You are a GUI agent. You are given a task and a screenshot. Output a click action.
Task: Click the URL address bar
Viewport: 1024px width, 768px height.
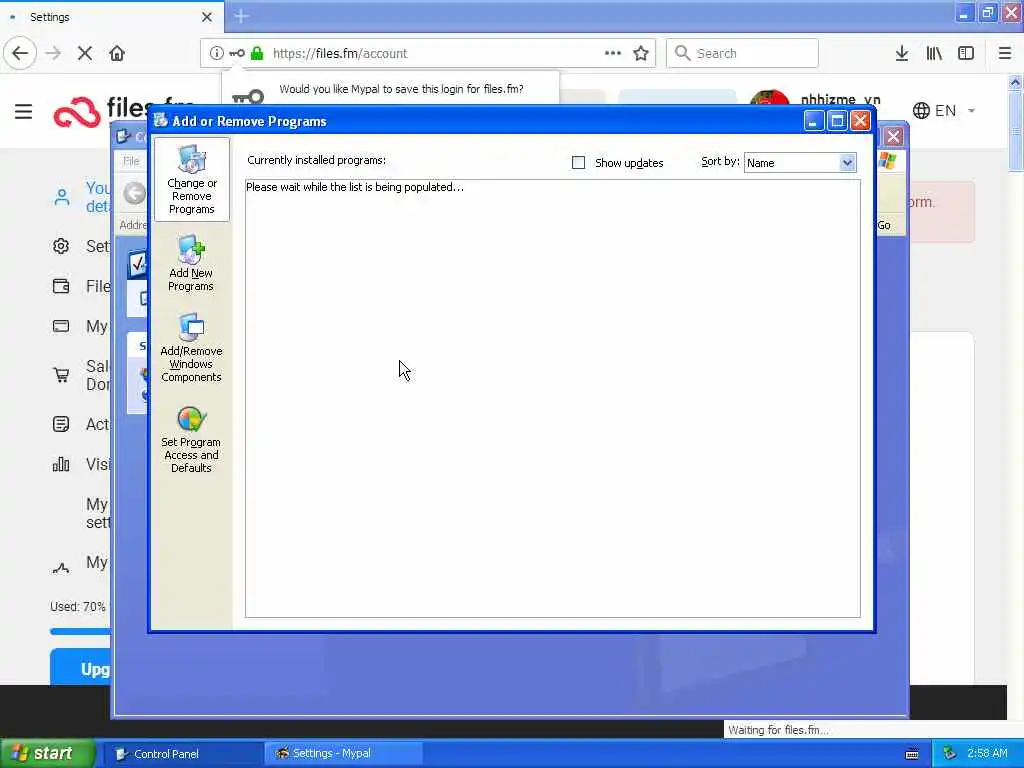tap(428, 54)
